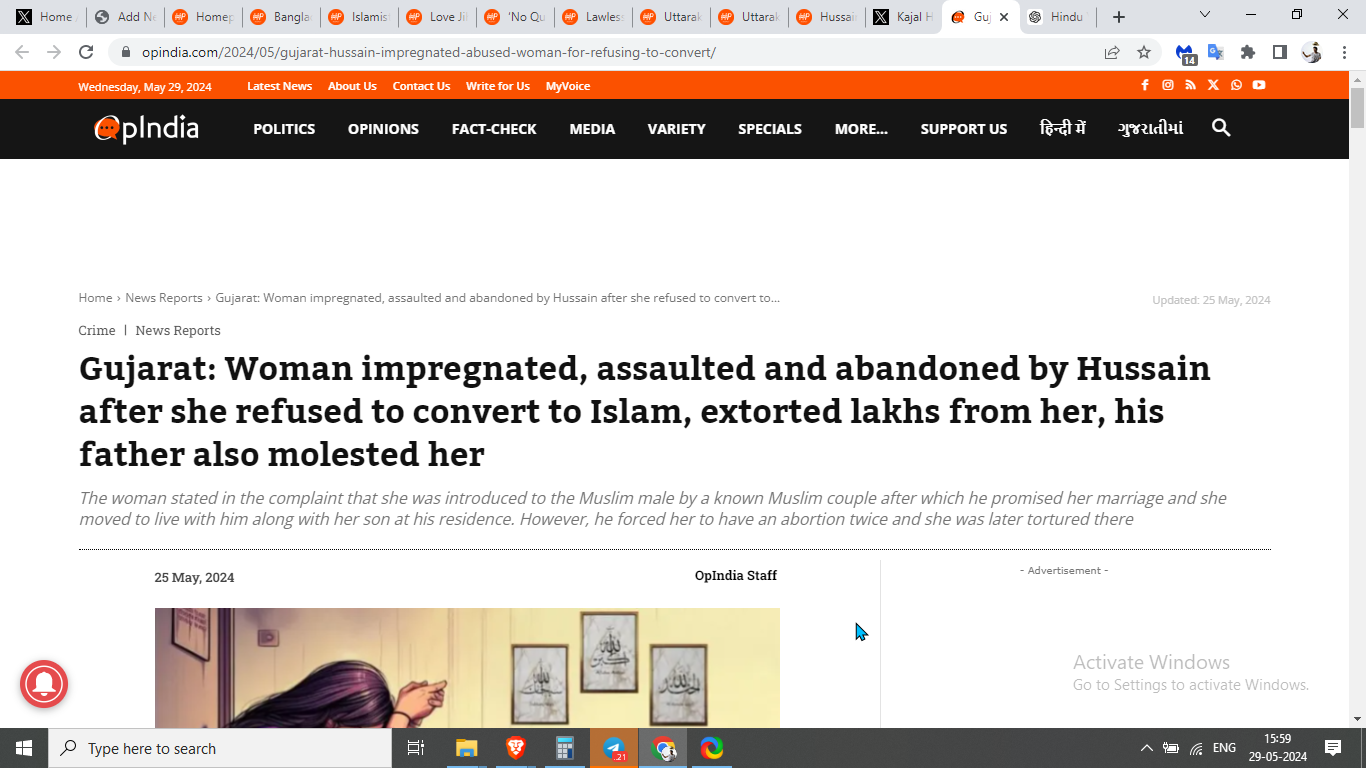Click the red notification bell icon
This screenshot has height=768, width=1366.
pos(44,684)
